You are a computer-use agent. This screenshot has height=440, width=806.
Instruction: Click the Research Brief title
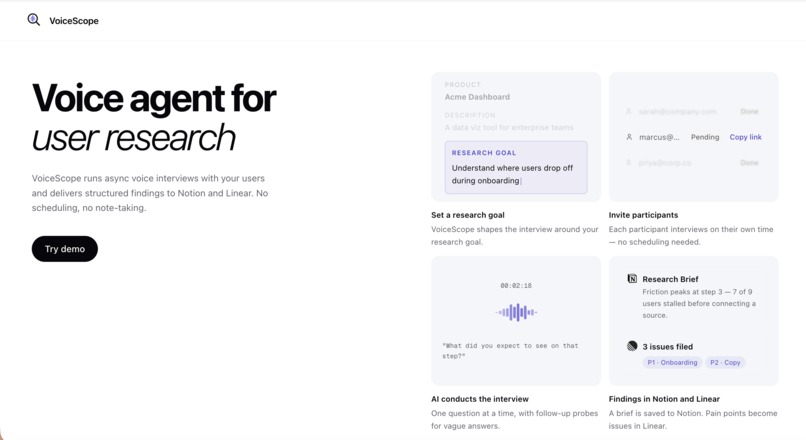tap(670, 279)
